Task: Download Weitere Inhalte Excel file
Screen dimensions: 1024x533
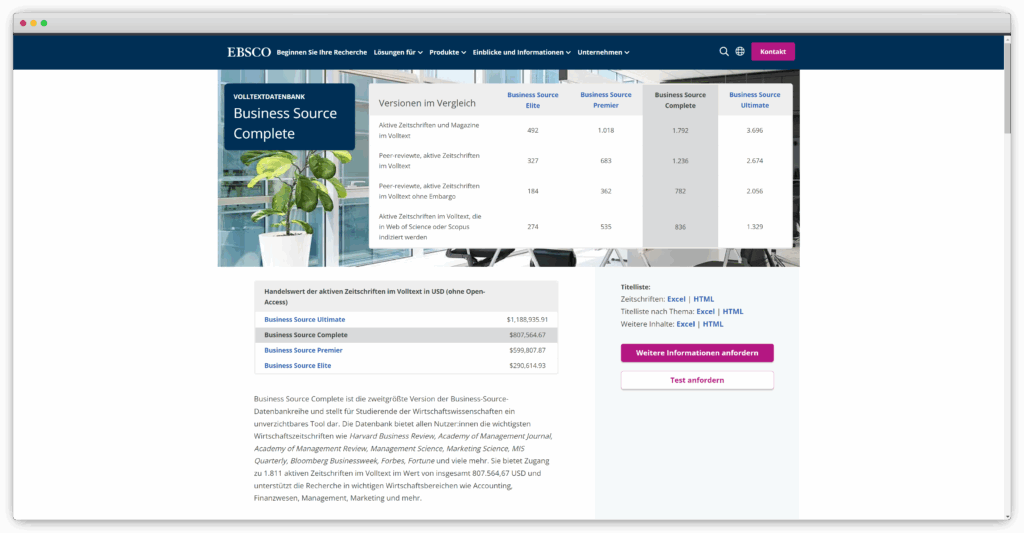Action: click(685, 324)
